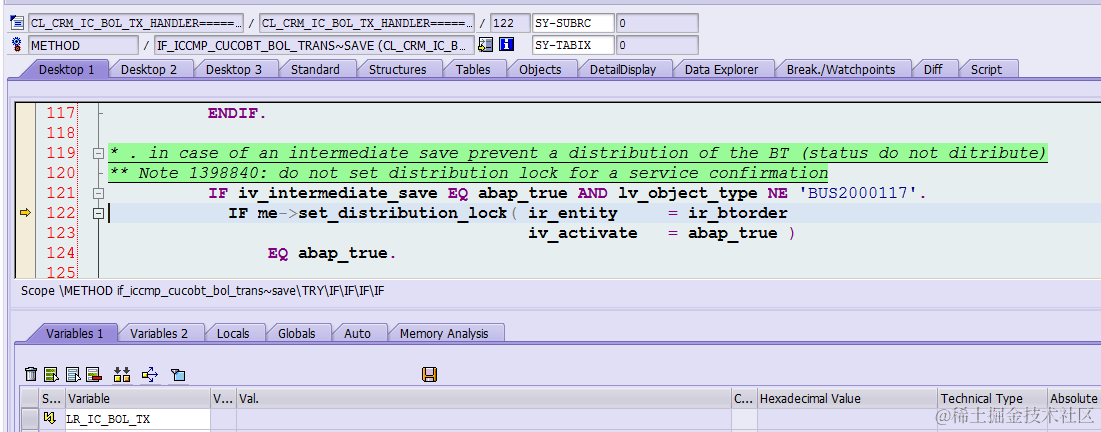The height and width of the screenshot is (432, 1101).
Task: Open the Script tab
Action: pos(986,70)
